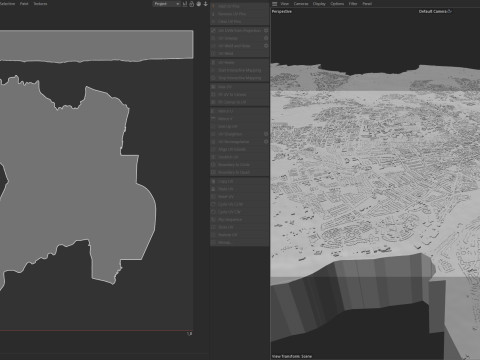The height and width of the screenshot is (360, 480).
Task: Click the UV Unwrap icon
Action: pyautogui.click(x=214, y=38)
